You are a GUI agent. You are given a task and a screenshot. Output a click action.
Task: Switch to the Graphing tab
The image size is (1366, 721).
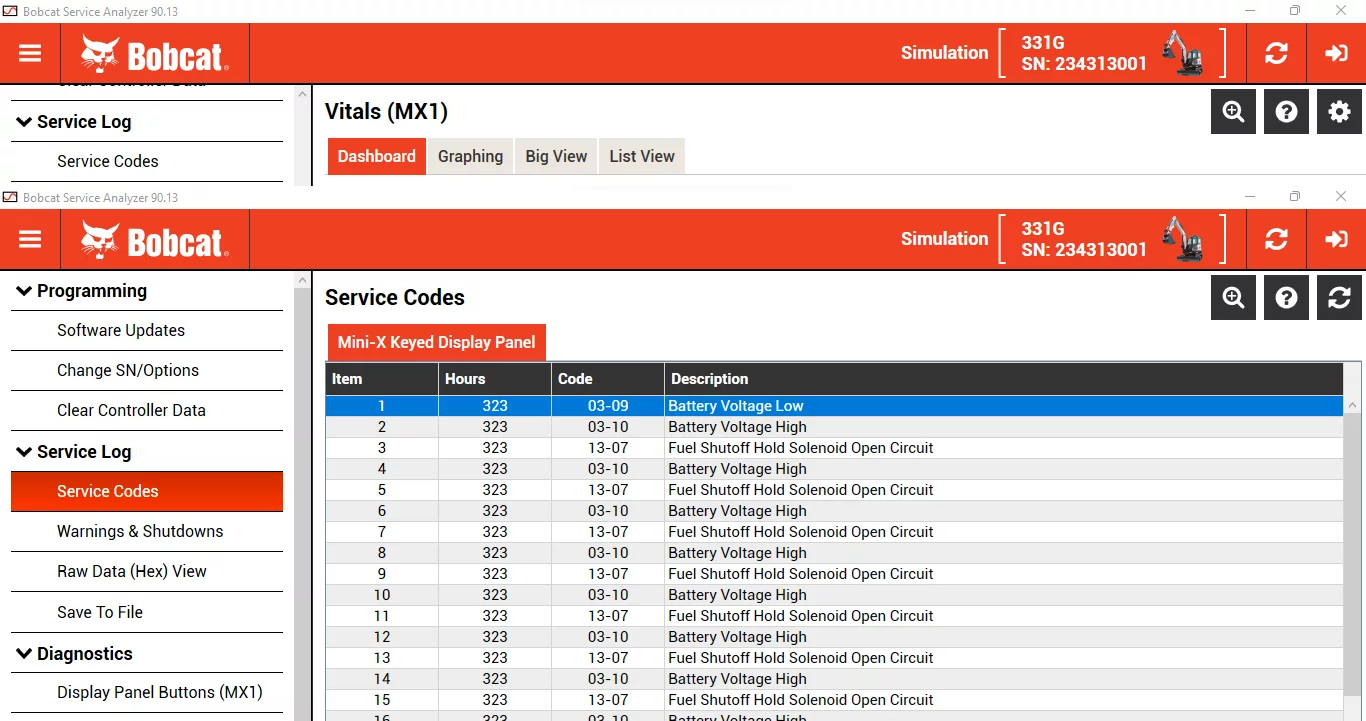(x=469, y=156)
